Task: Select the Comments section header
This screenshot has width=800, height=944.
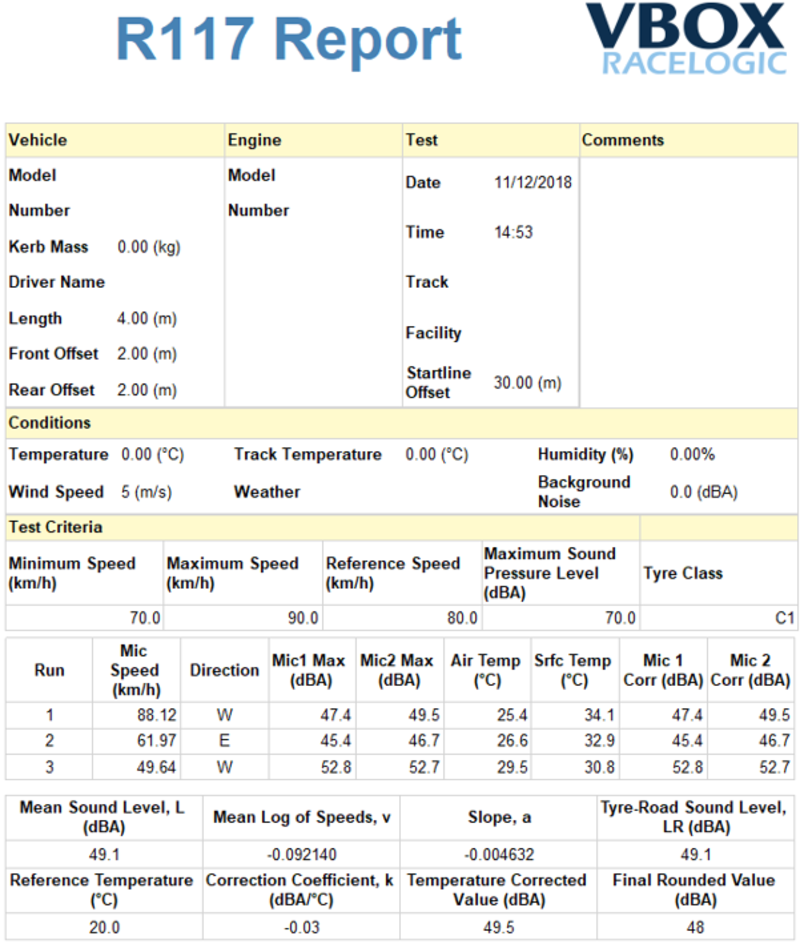Action: pyautogui.click(x=623, y=140)
